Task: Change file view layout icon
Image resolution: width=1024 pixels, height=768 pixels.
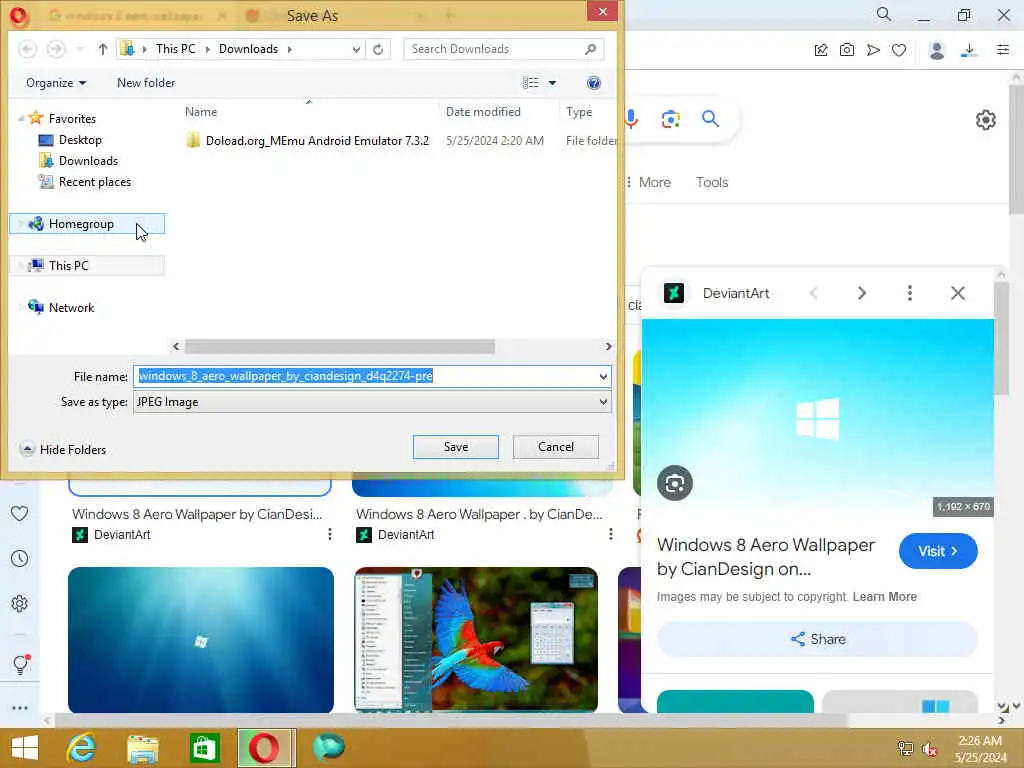Action: click(x=531, y=83)
